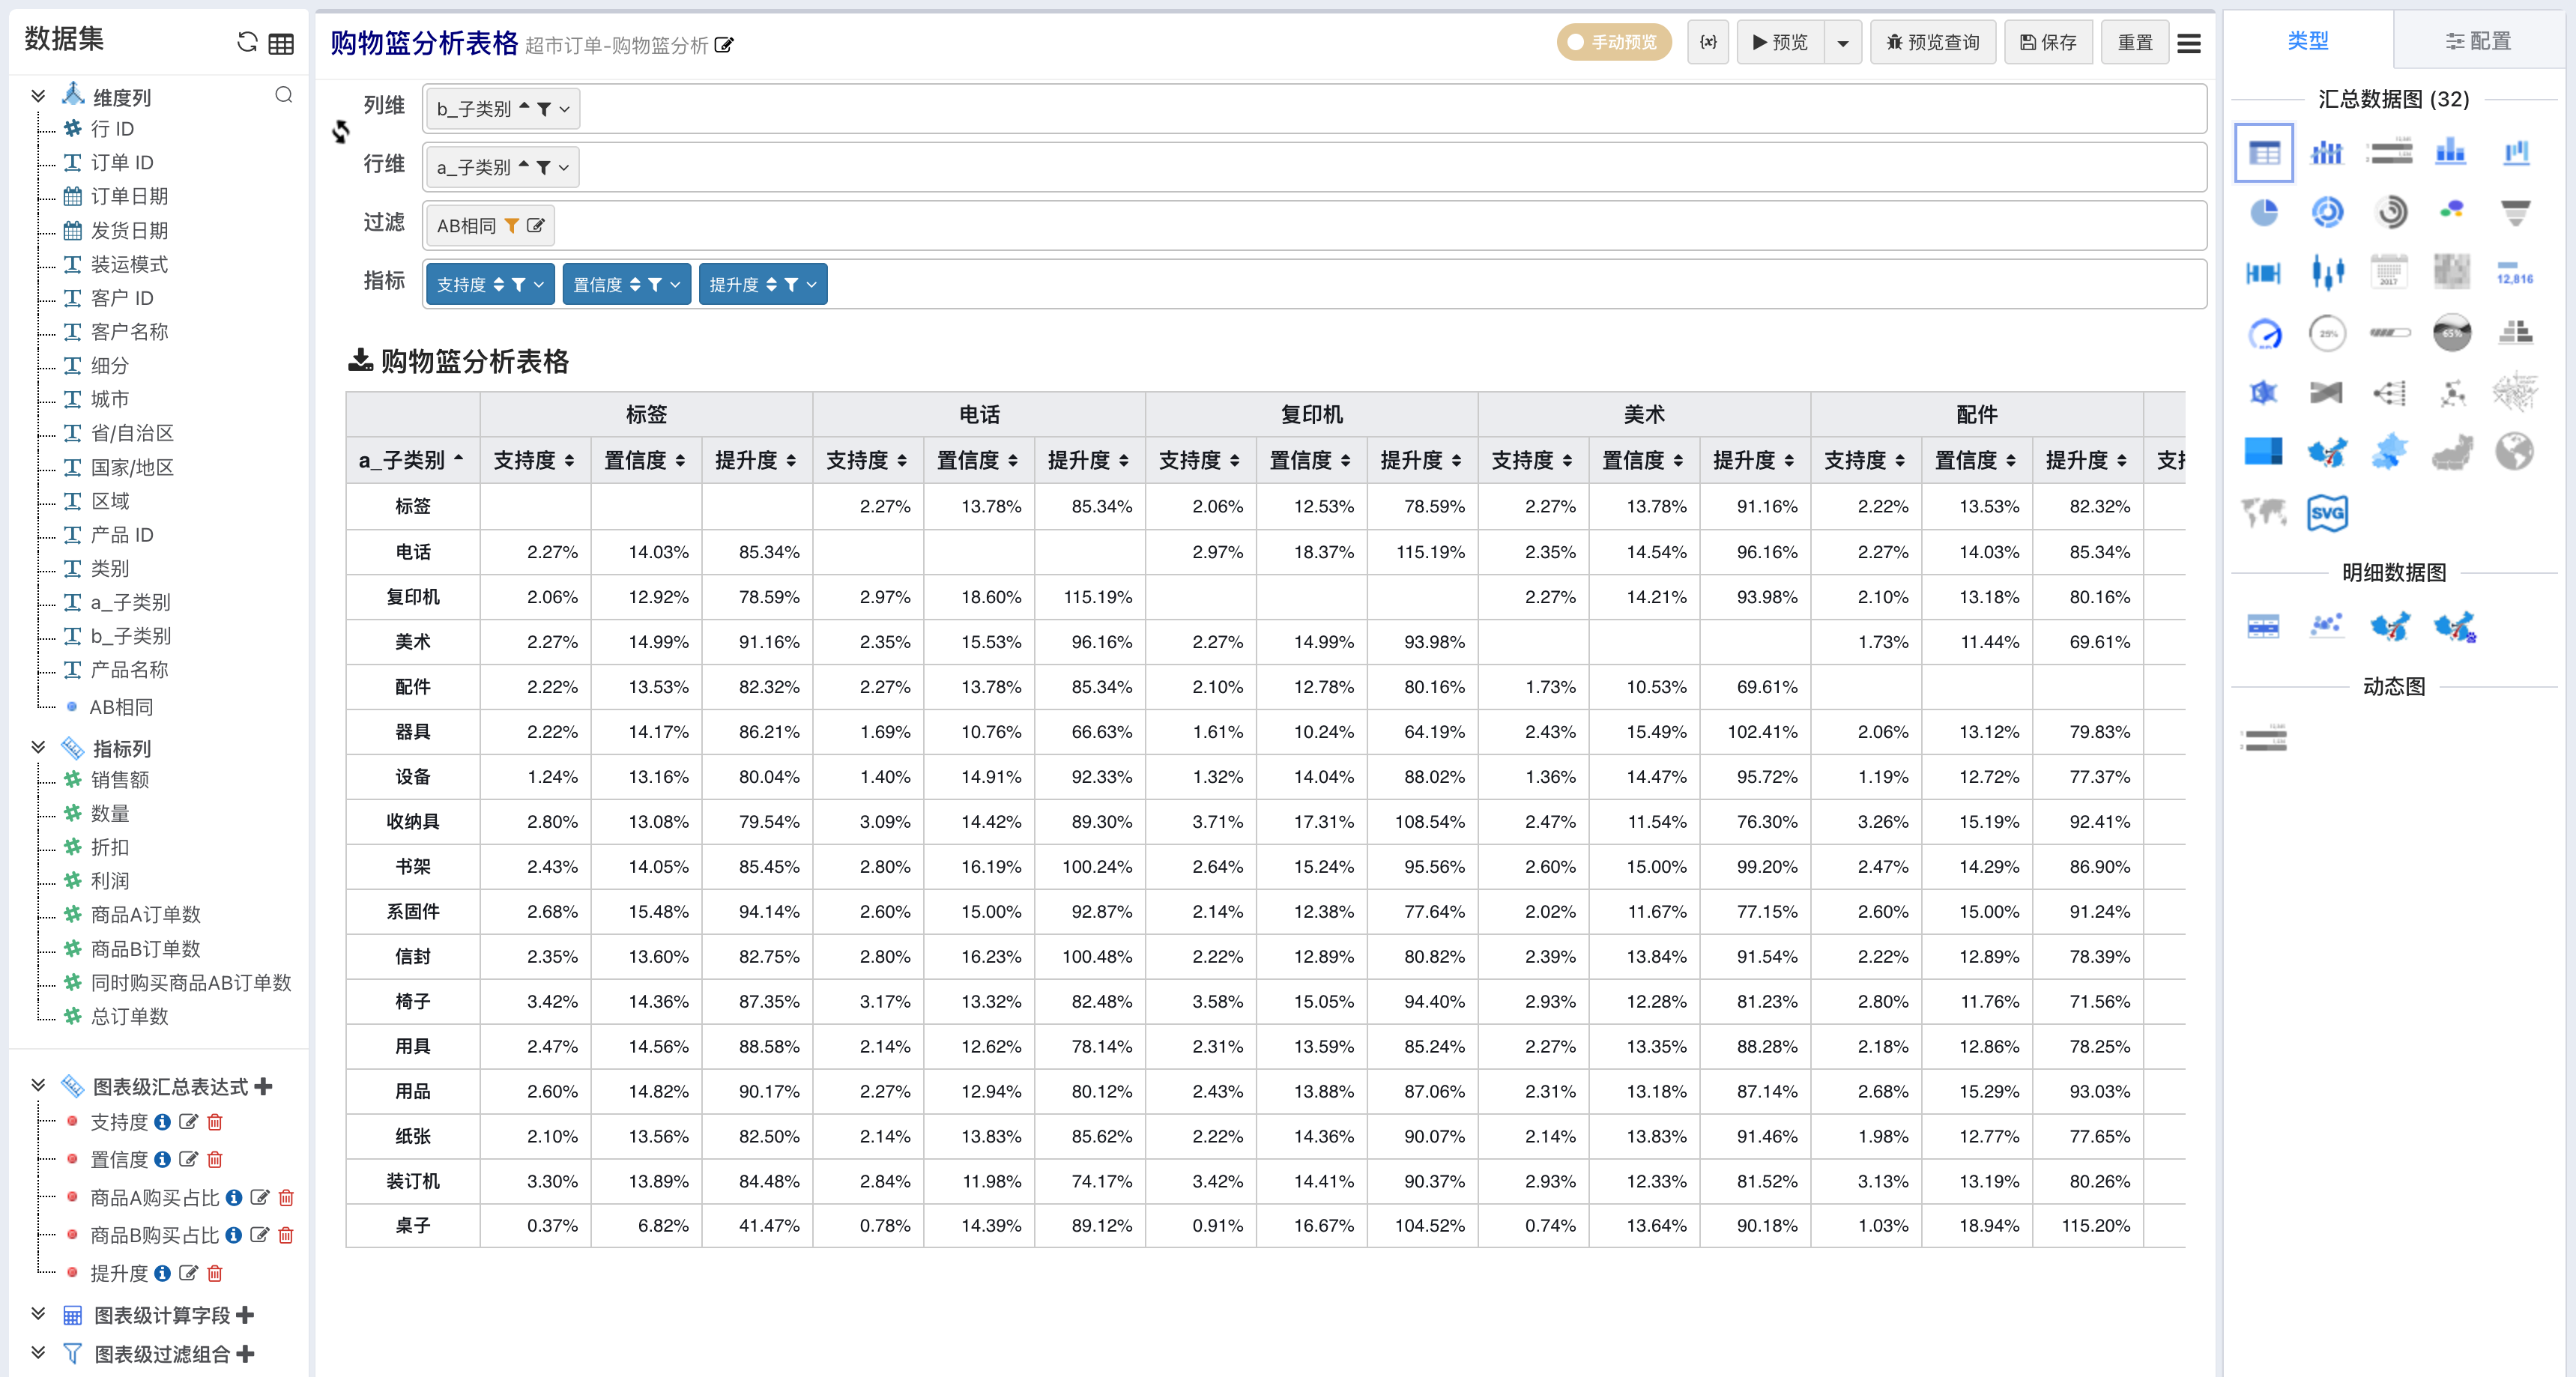The height and width of the screenshot is (1377, 2576).
Task: Click the 预览查询 button
Action: point(1932,43)
